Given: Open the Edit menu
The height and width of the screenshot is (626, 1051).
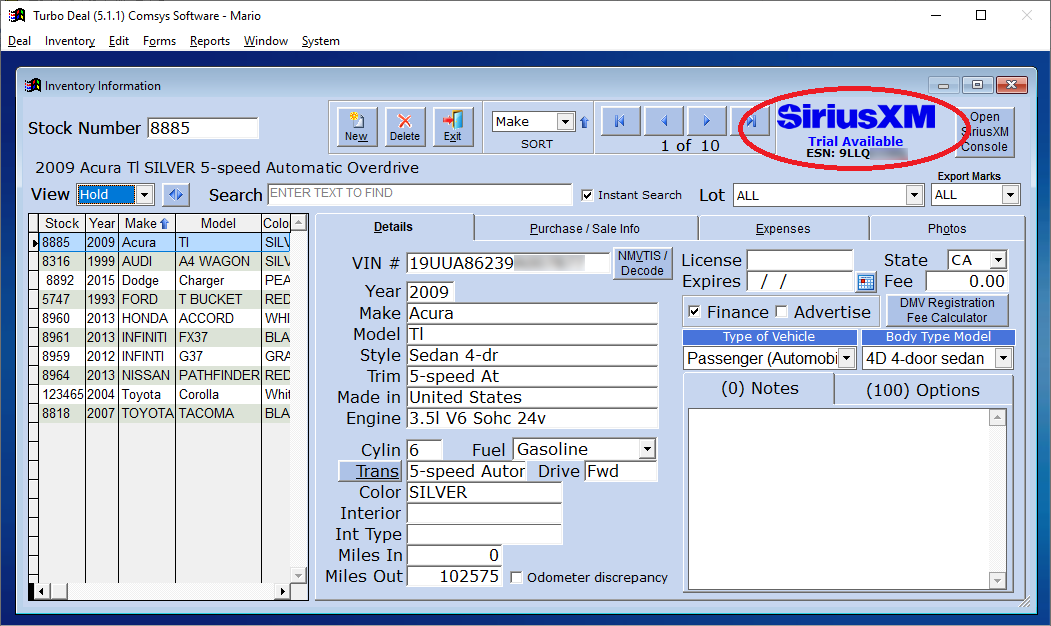Looking at the screenshot, I should pos(119,41).
